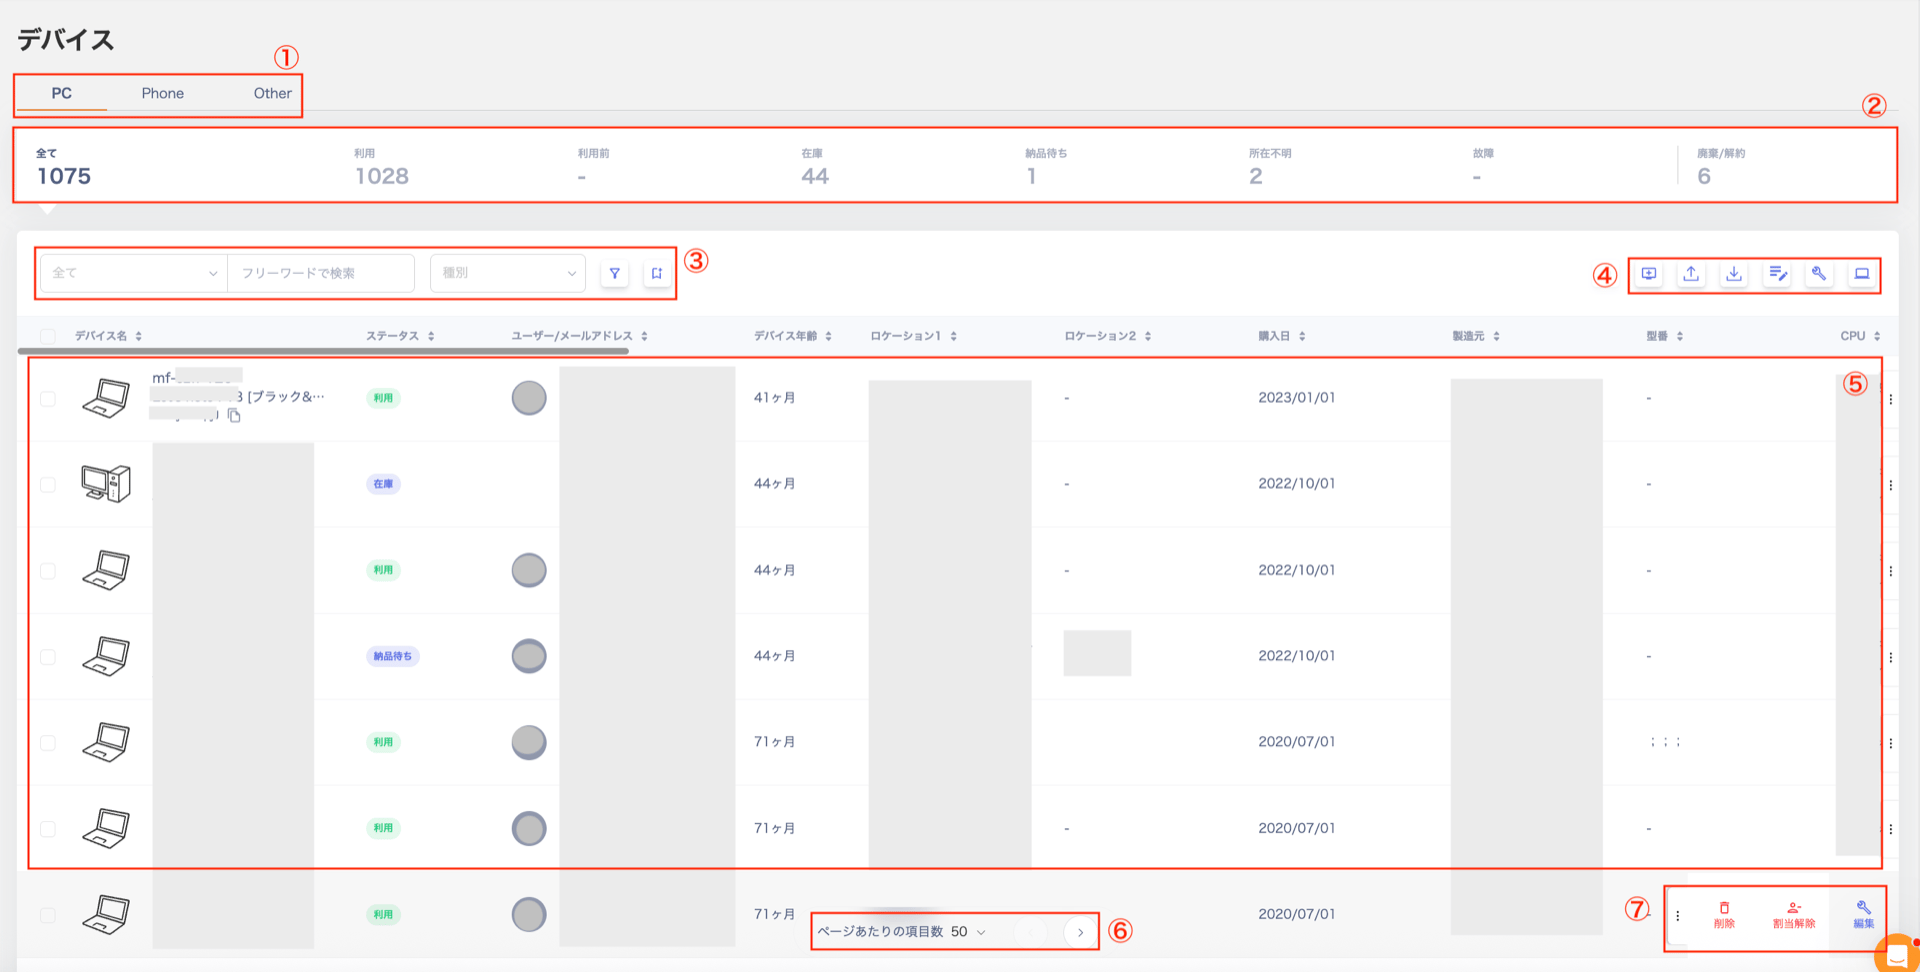Copy the device name in mf- row
Viewport: 1920px width, 972px height.
tap(234, 415)
